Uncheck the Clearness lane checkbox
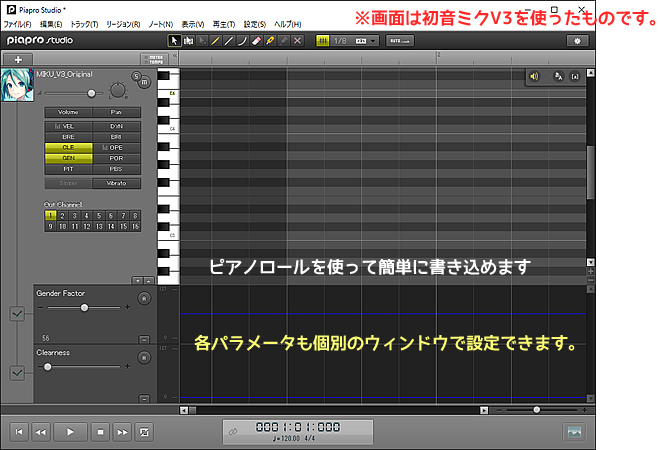This screenshot has height=450, width=660. [17, 373]
